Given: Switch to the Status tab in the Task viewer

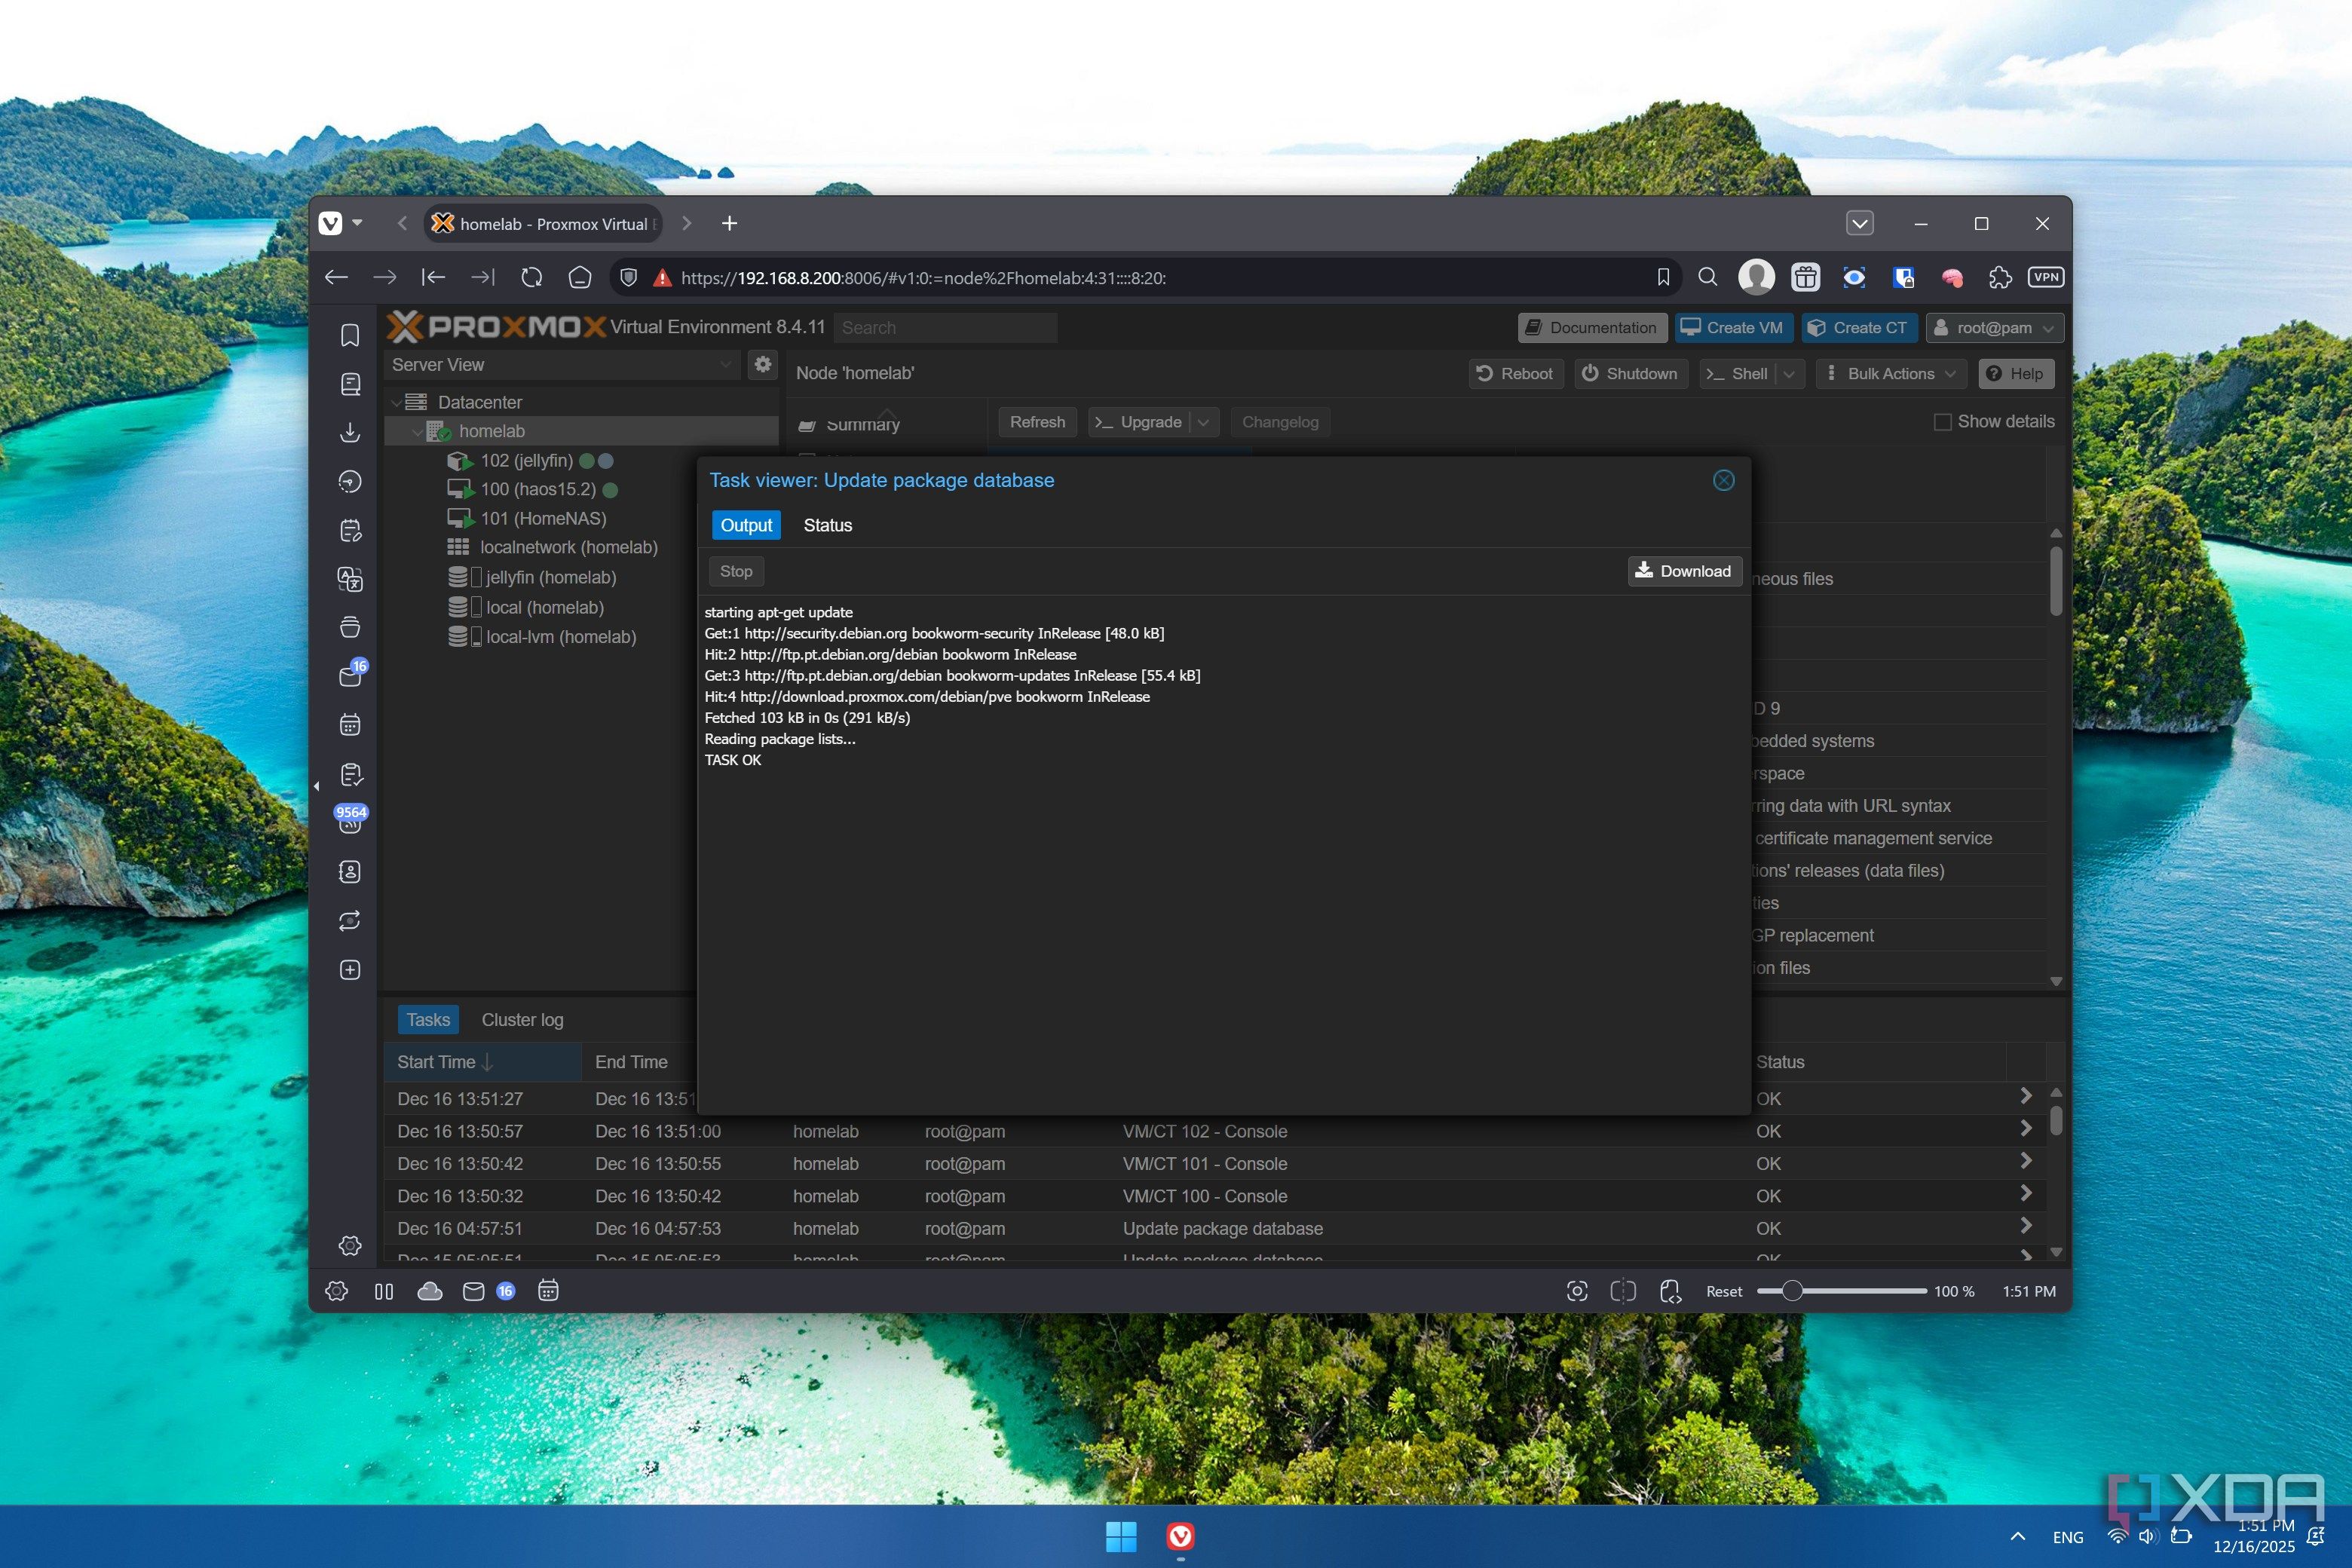Looking at the screenshot, I should coord(828,525).
